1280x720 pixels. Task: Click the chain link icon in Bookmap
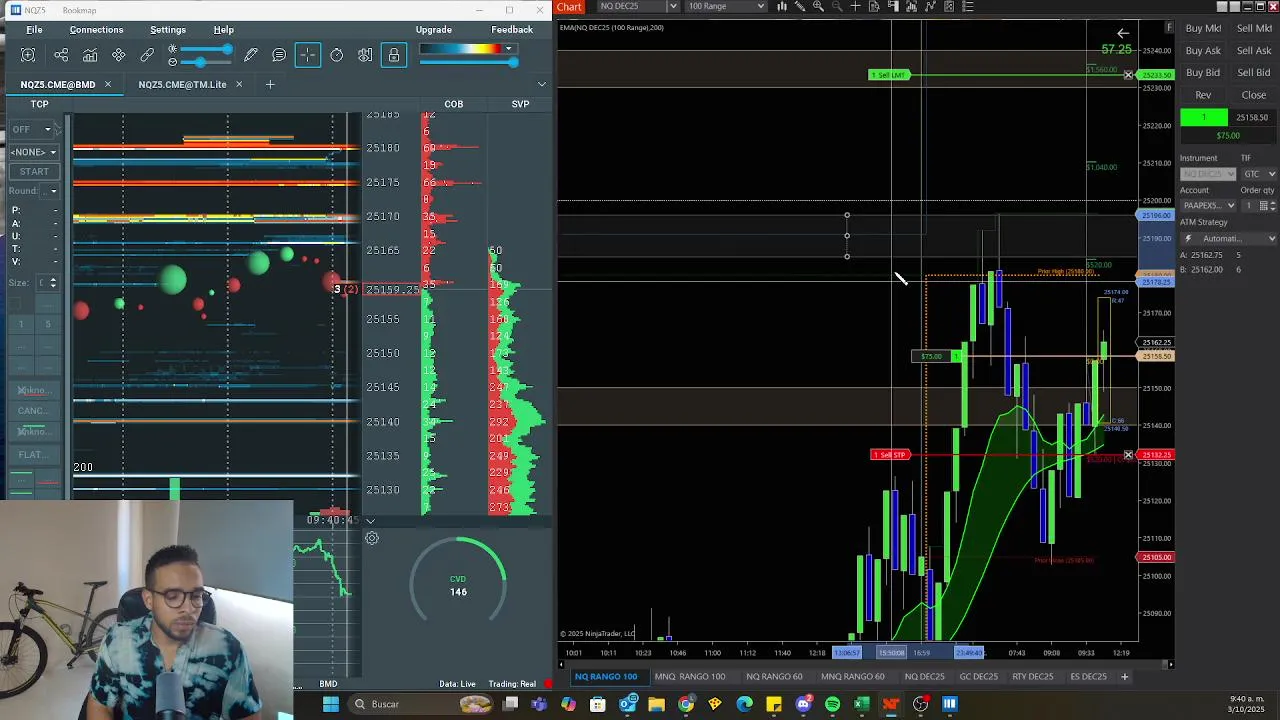click(147, 55)
